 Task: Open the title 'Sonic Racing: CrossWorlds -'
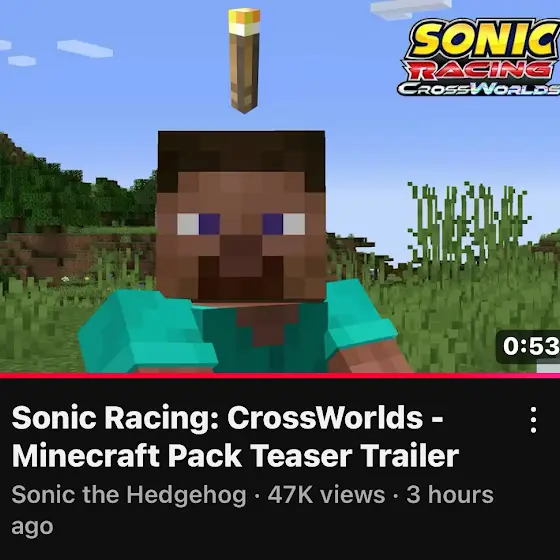tap(228, 418)
